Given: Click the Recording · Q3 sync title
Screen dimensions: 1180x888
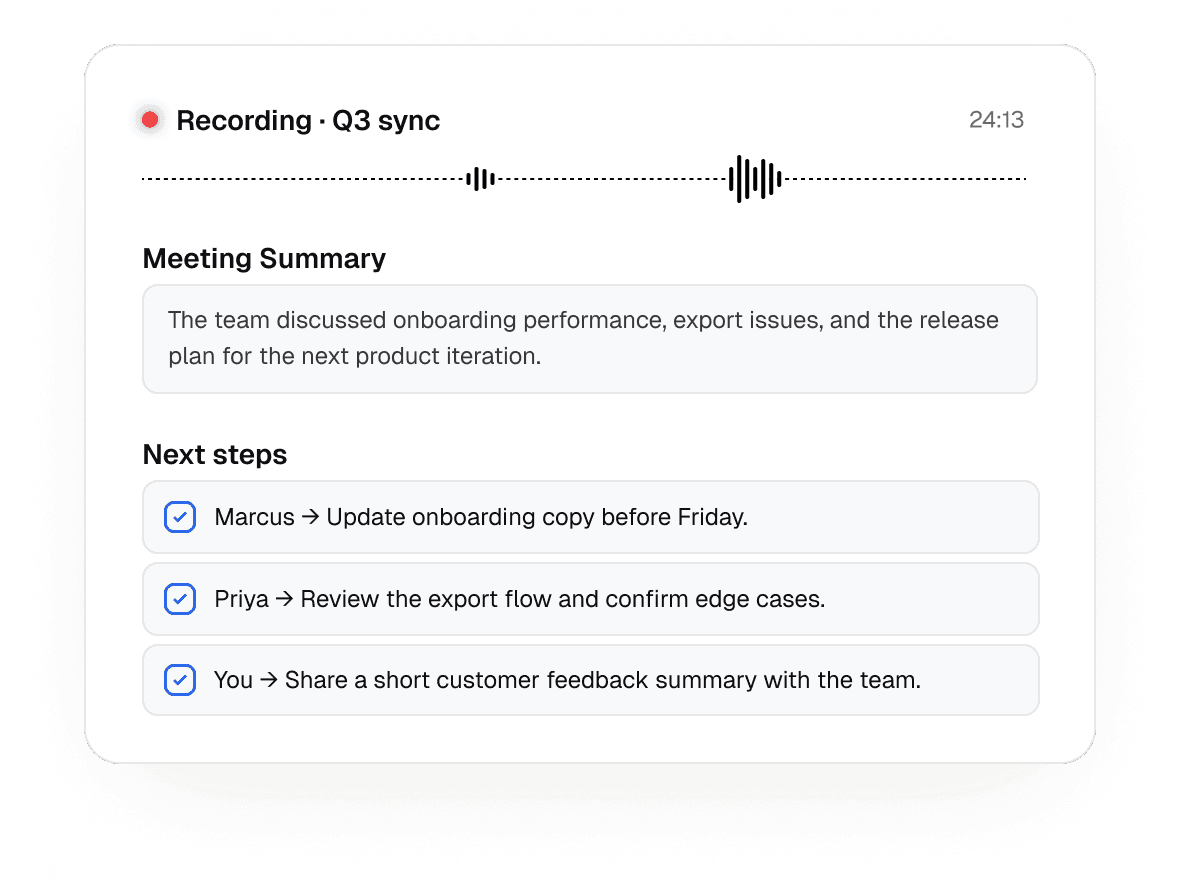Looking at the screenshot, I should click(308, 120).
